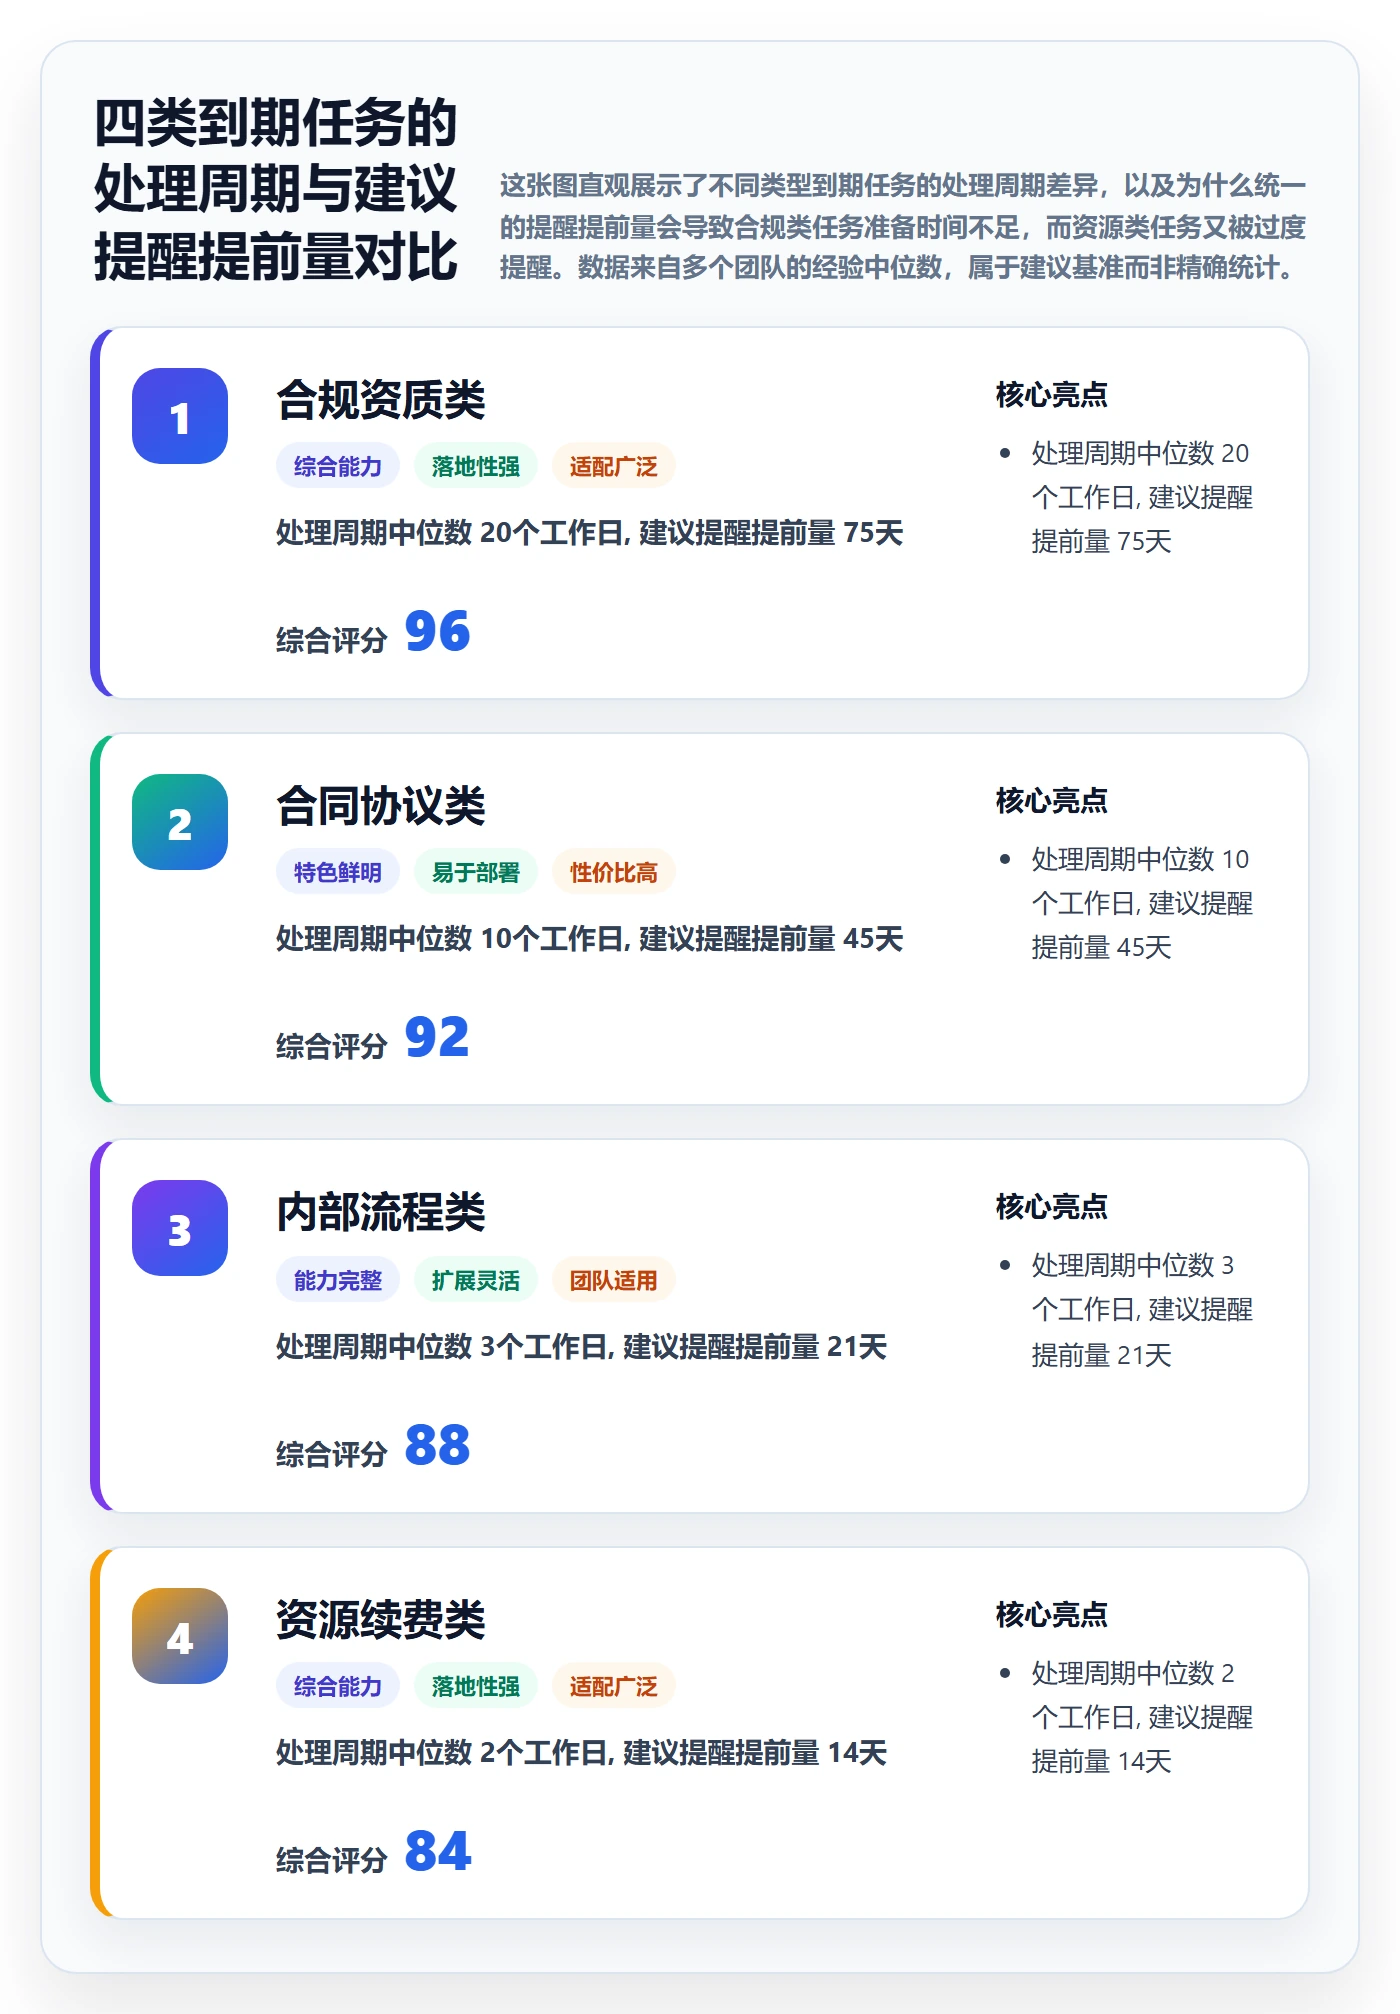
Task: Select 落地性强 tag under 合规资质类
Action: click(476, 466)
